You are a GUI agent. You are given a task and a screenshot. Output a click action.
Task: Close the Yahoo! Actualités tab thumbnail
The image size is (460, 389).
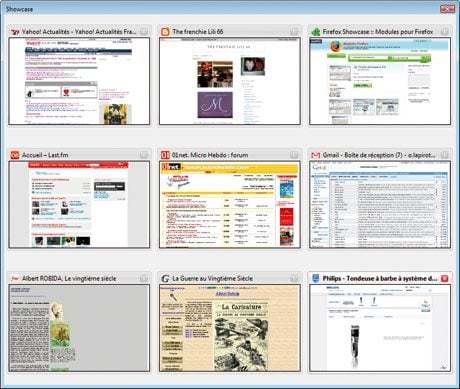pos(144,32)
